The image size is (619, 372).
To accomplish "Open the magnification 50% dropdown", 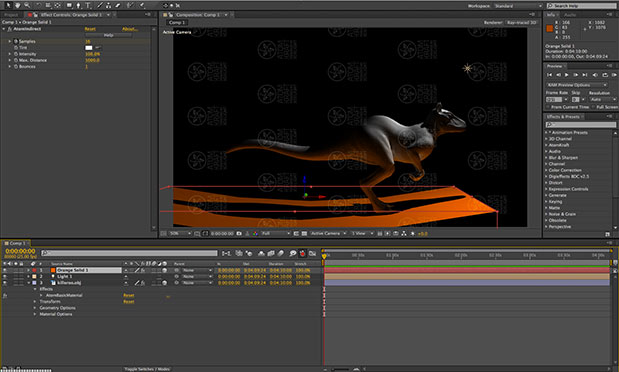I will (x=180, y=233).
